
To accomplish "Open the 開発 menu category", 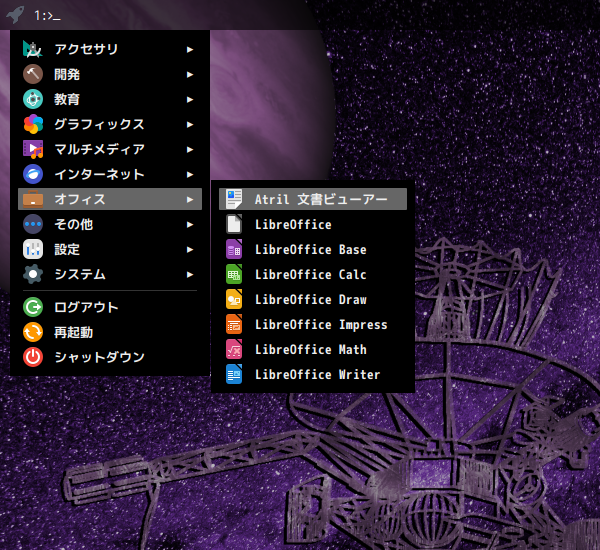I will tap(110, 74).
